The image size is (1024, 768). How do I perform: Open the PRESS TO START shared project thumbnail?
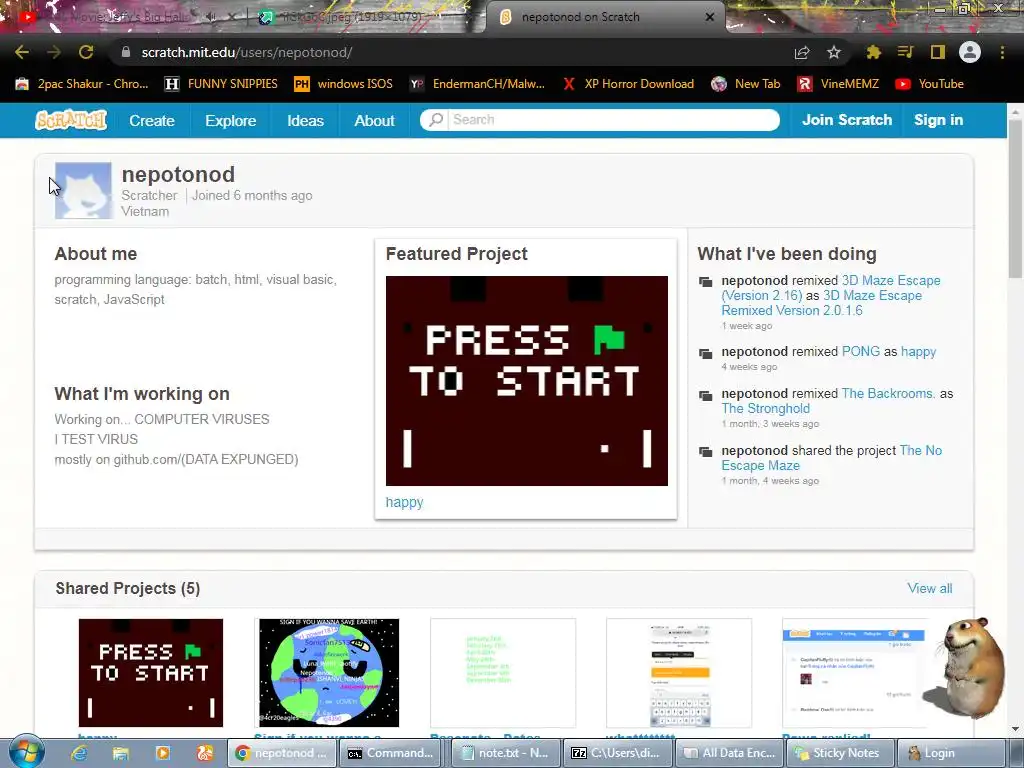pyautogui.click(x=151, y=673)
